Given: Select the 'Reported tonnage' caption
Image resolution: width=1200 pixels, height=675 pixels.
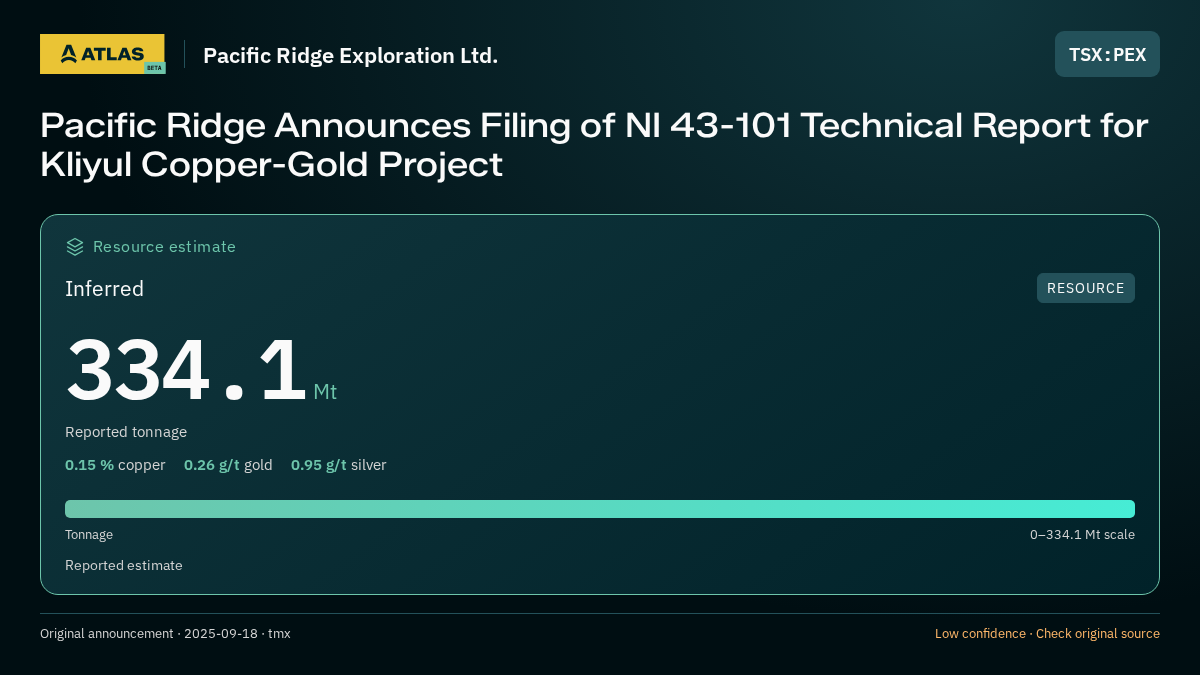Looking at the screenshot, I should (126, 432).
